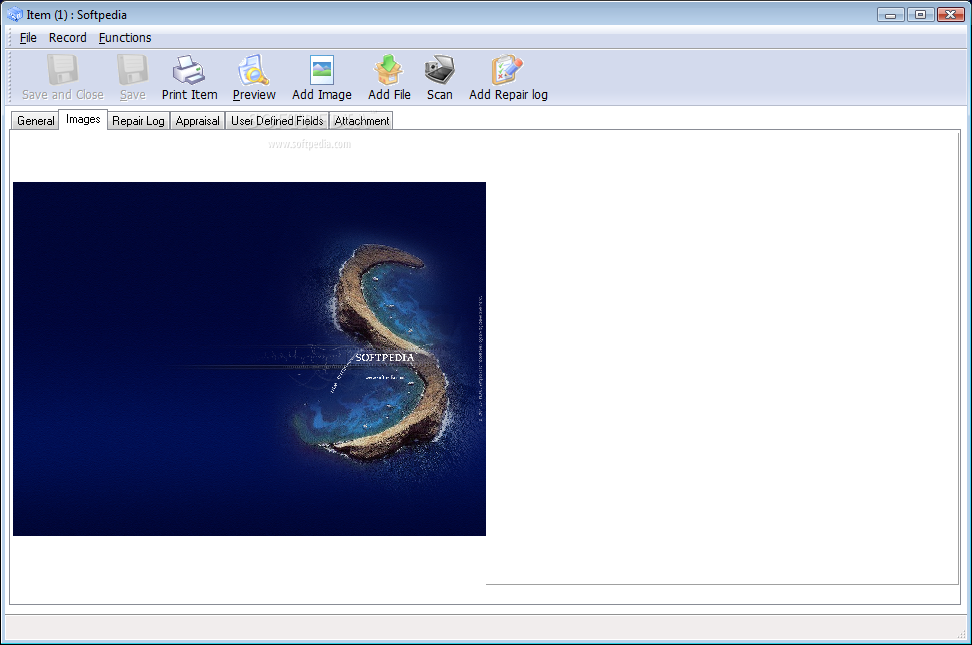The width and height of the screenshot is (972, 645).
Task: Open the Record menu
Action: (68, 38)
